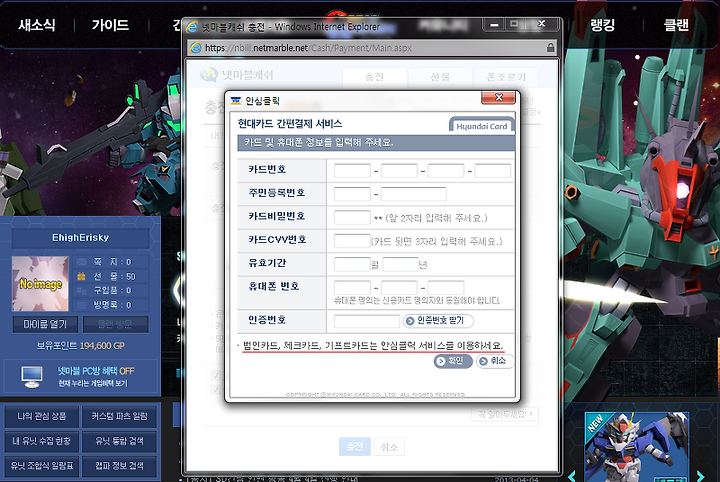Click the dimmed 취소 button on 넷마블캐쉬 page
This screenshot has width=720, height=482.
[389, 447]
